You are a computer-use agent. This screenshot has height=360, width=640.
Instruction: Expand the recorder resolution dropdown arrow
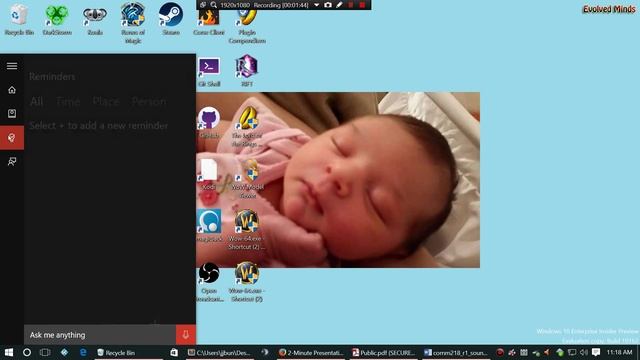coord(316,5)
